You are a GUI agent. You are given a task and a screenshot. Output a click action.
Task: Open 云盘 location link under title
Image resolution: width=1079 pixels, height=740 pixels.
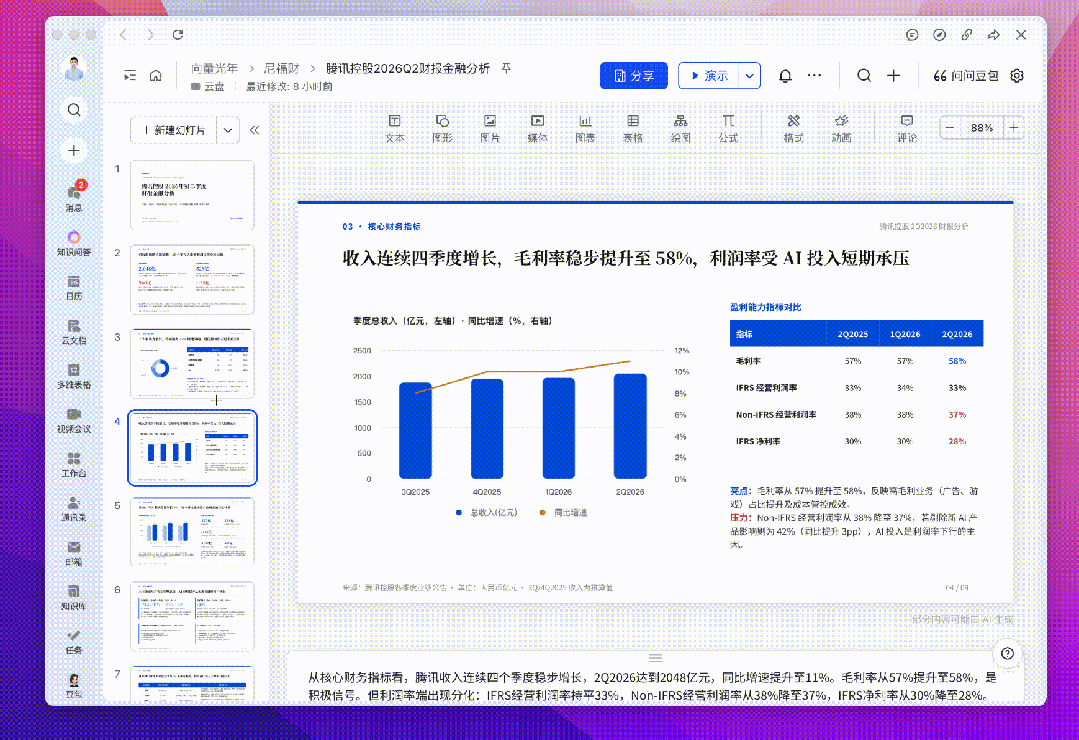pyautogui.click(x=208, y=87)
